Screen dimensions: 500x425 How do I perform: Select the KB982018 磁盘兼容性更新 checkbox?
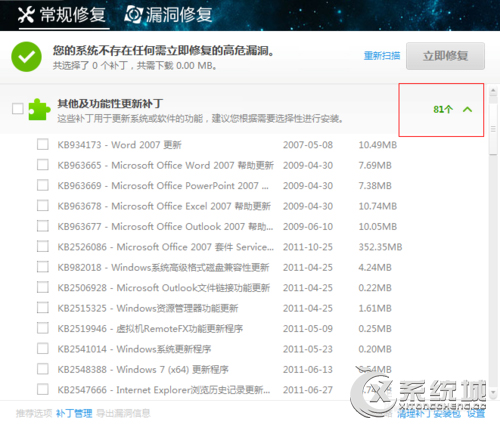(x=43, y=267)
